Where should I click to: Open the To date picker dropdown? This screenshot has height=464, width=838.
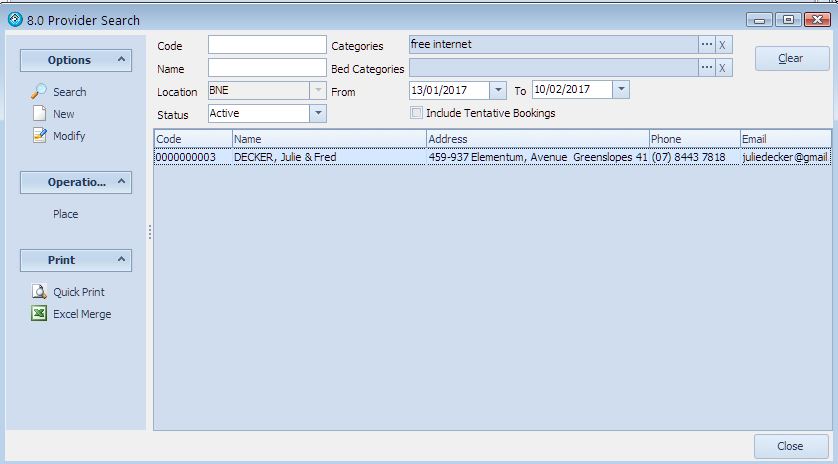tap(620, 90)
